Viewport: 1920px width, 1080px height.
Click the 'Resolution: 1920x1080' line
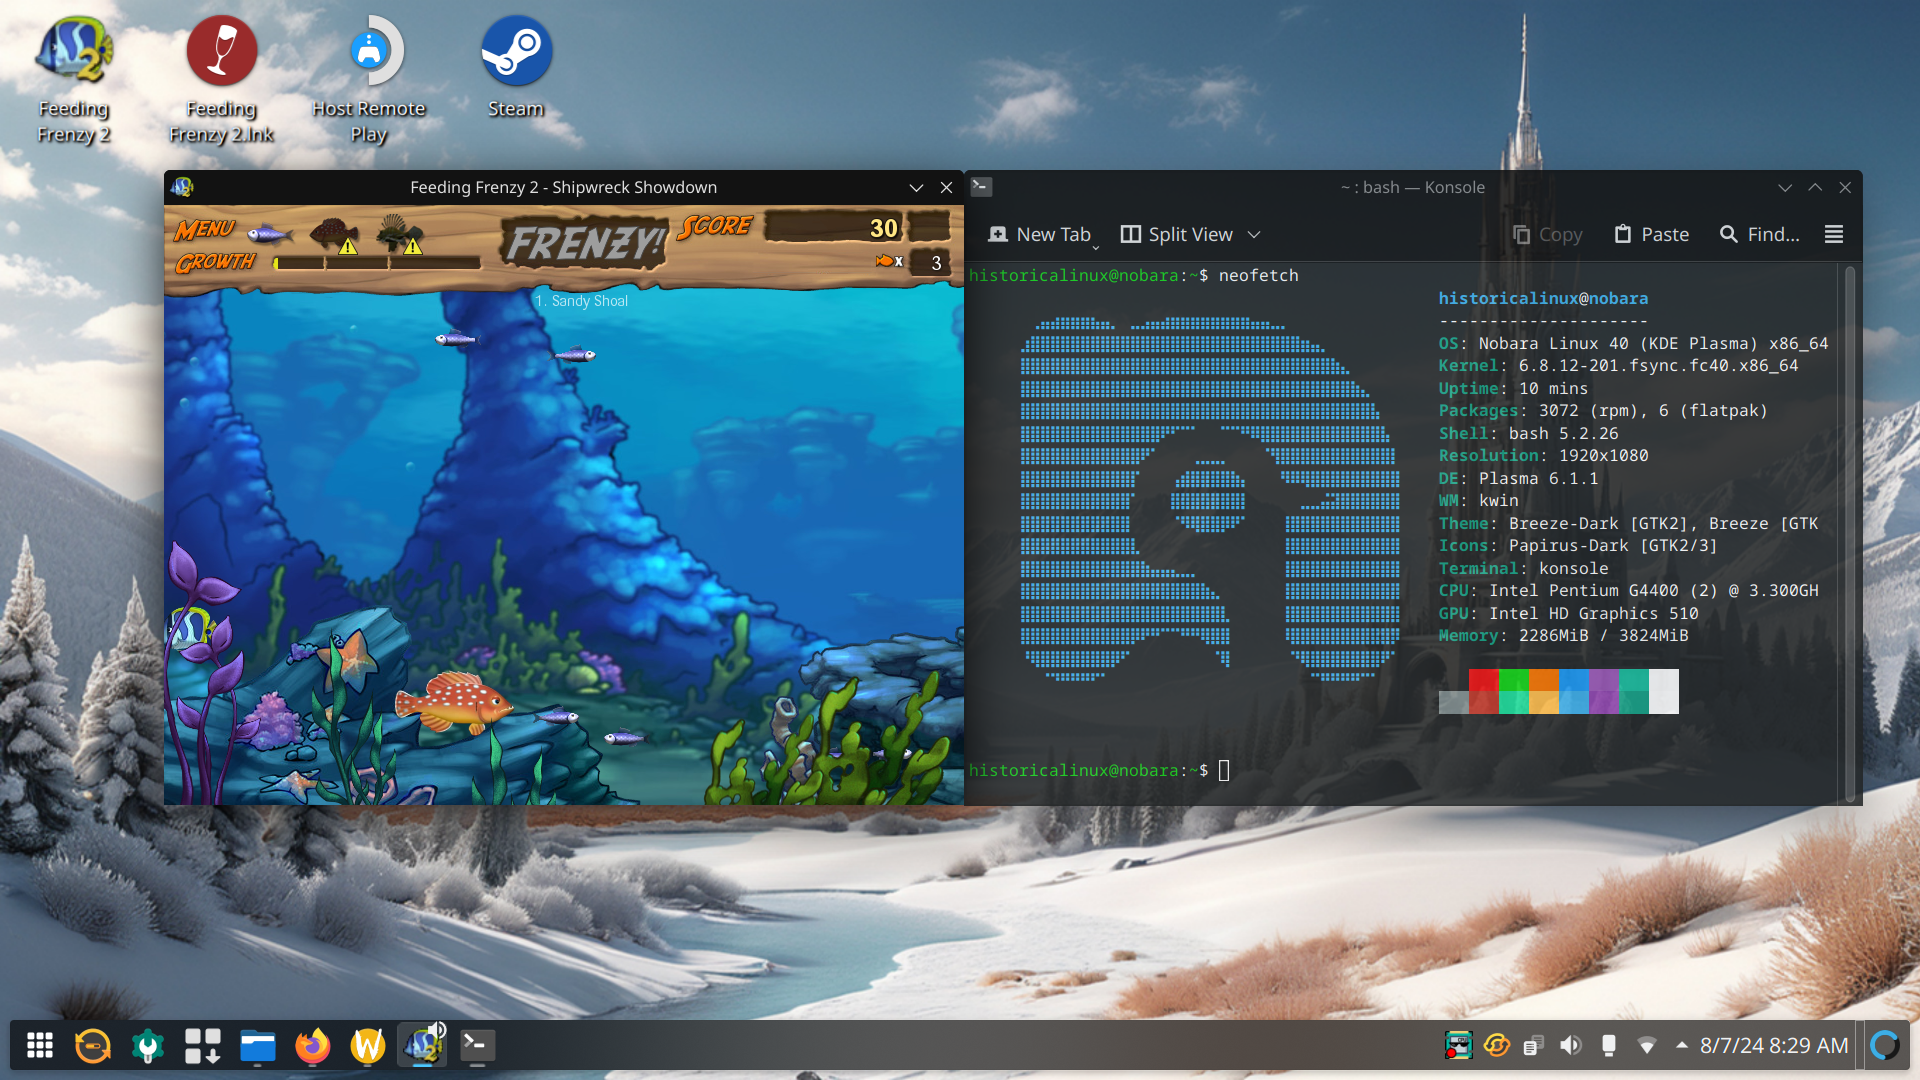pyautogui.click(x=1543, y=455)
